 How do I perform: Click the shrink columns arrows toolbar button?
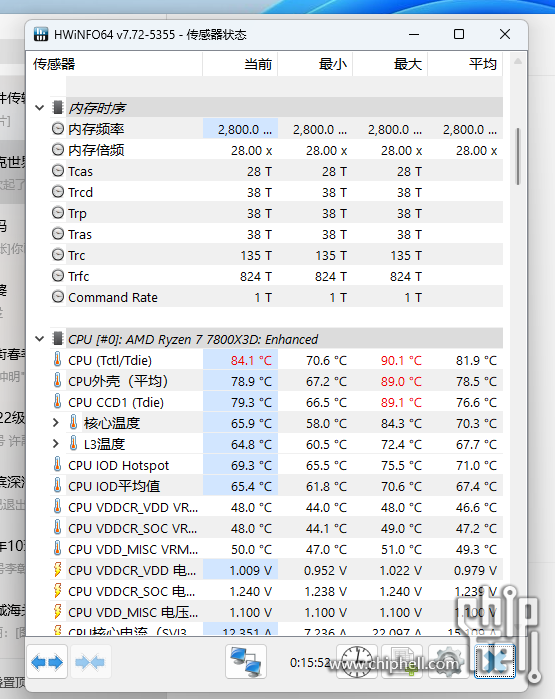tap(90, 662)
